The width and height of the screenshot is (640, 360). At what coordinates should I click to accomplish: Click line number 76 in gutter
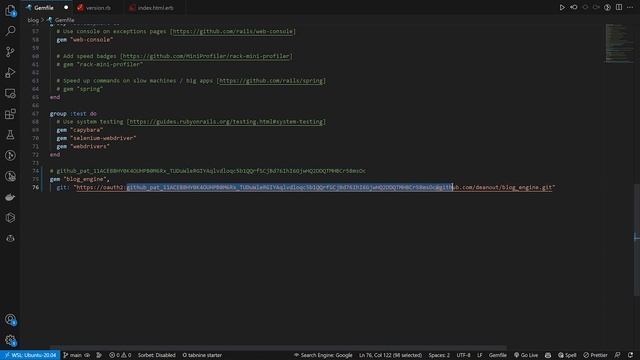tap(36, 187)
